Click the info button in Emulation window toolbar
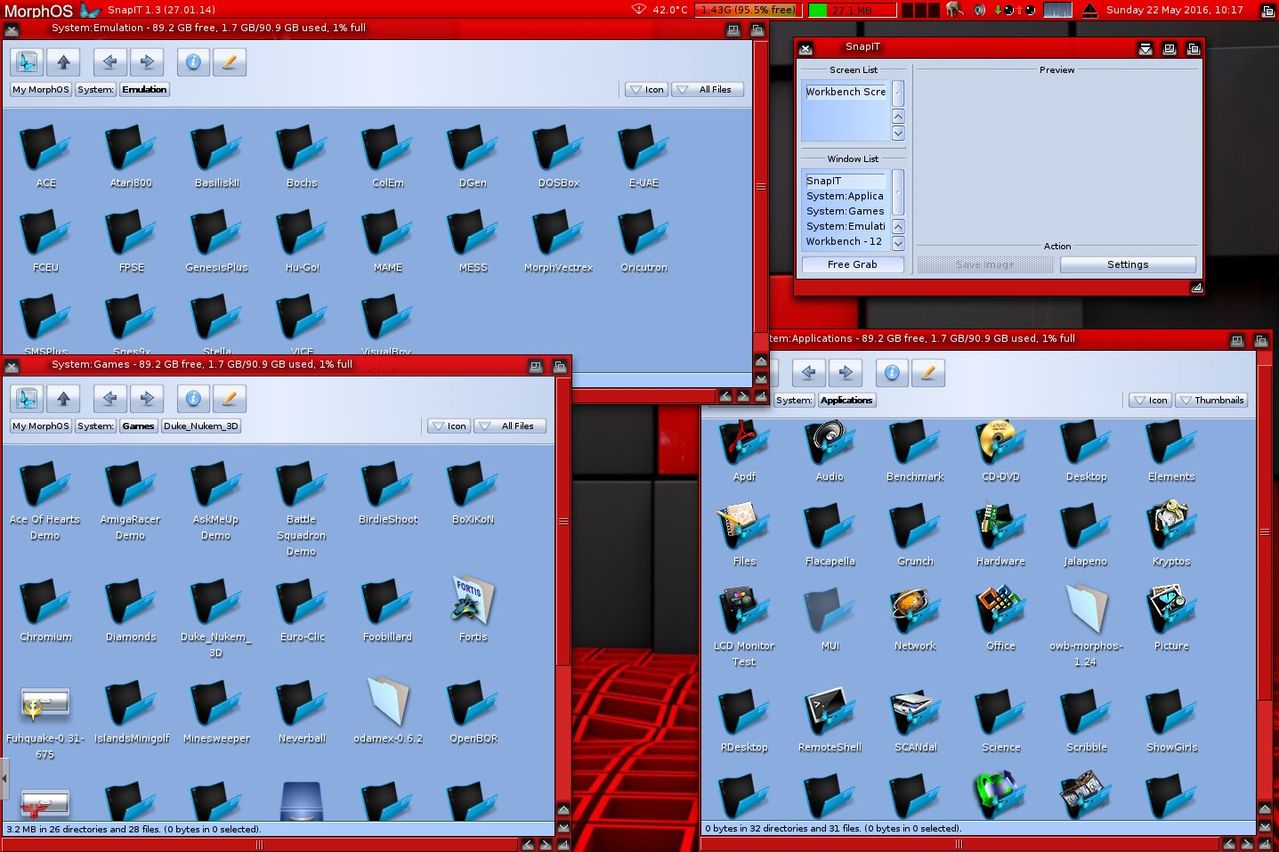1279x852 pixels. coord(193,62)
